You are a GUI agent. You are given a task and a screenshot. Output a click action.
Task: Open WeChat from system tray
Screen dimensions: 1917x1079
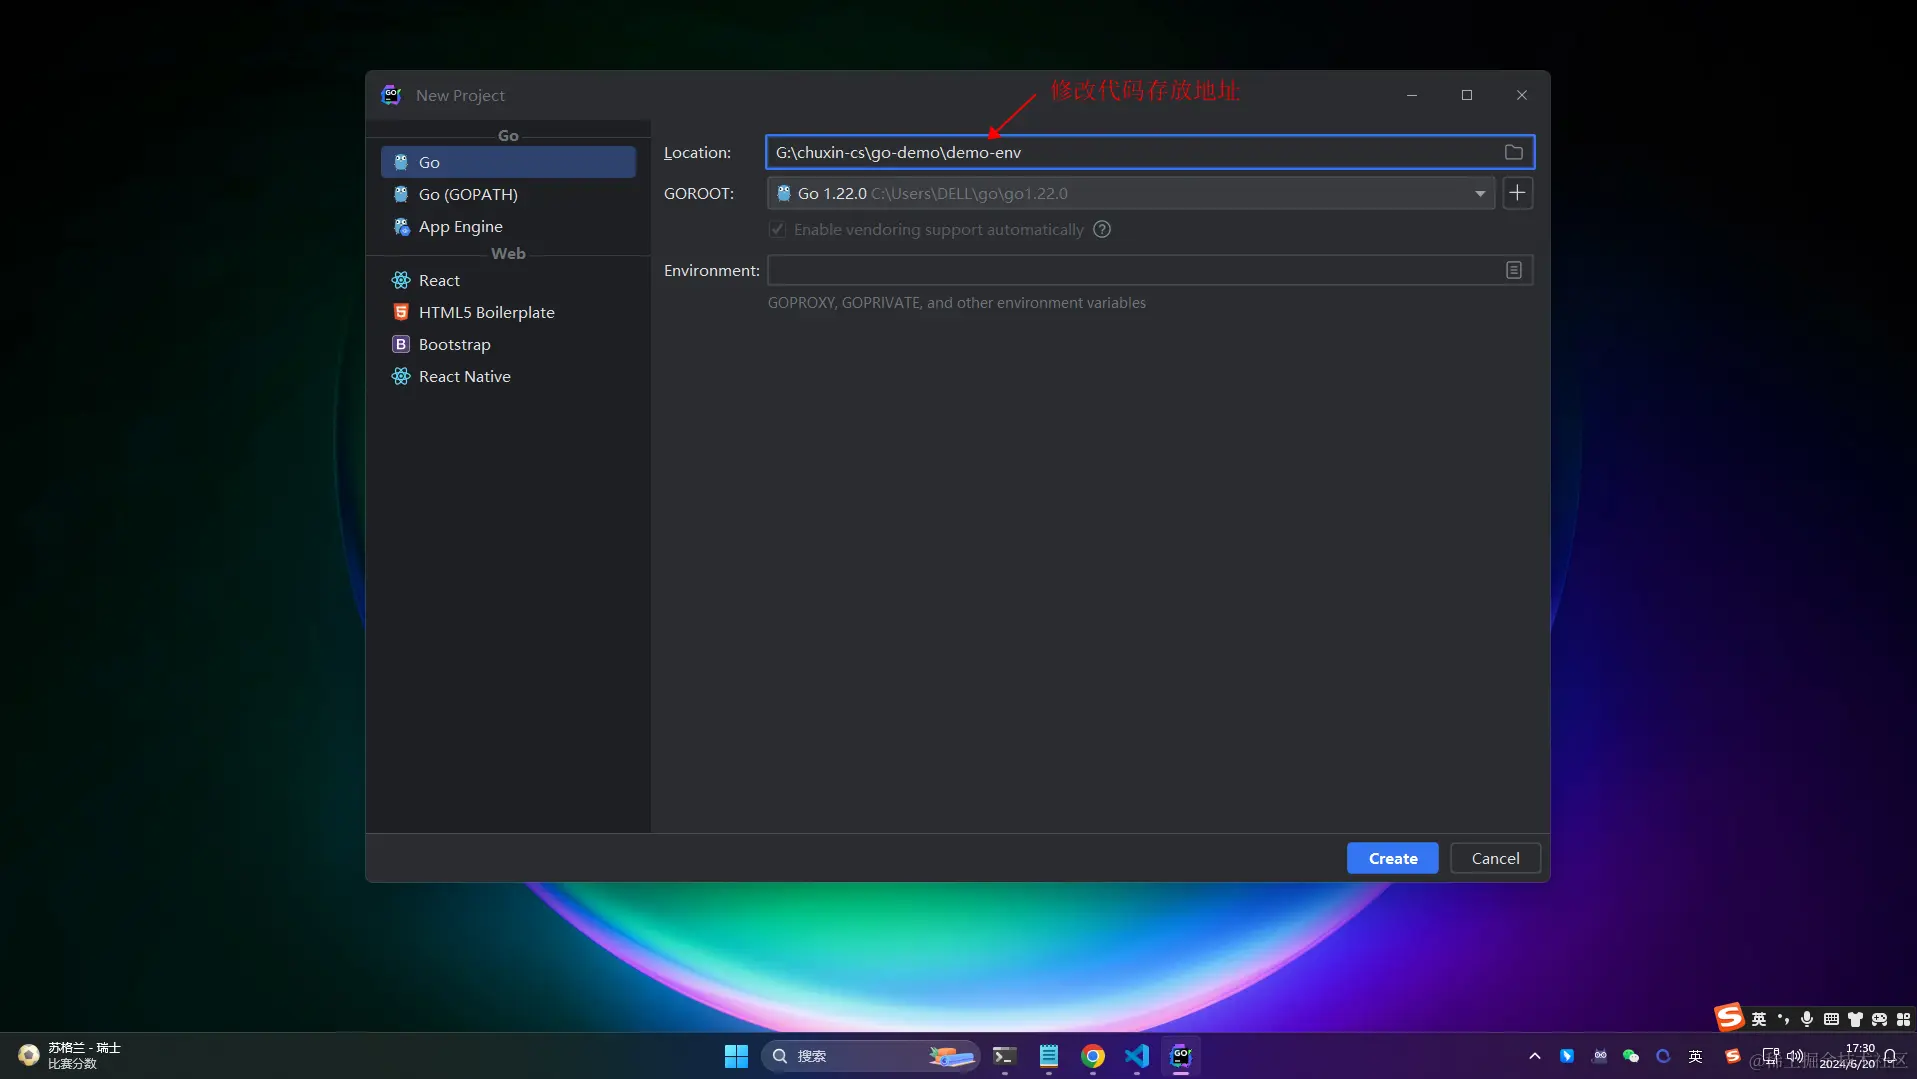(1631, 1056)
